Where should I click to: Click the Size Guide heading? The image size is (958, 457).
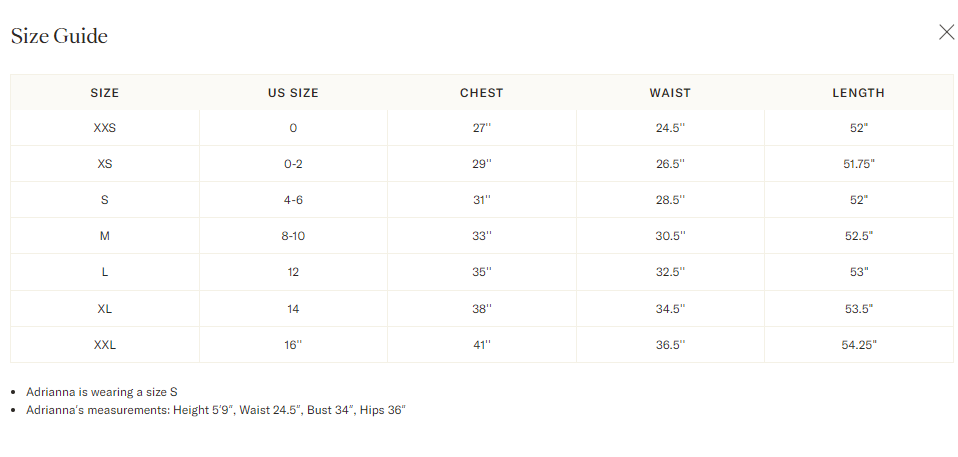click(x=59, y=36)
